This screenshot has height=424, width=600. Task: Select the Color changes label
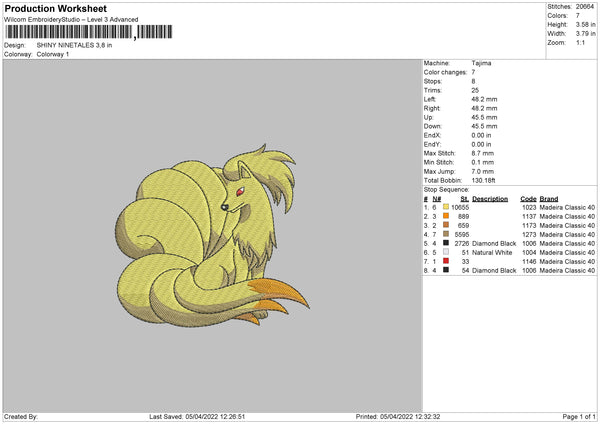[x=445, y=72]
